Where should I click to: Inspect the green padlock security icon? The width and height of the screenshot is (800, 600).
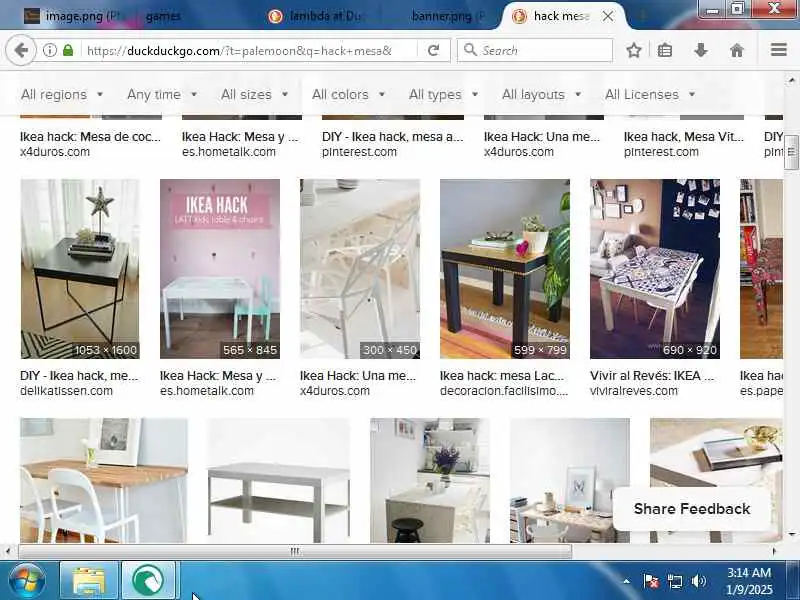click(x=68, y=50)
